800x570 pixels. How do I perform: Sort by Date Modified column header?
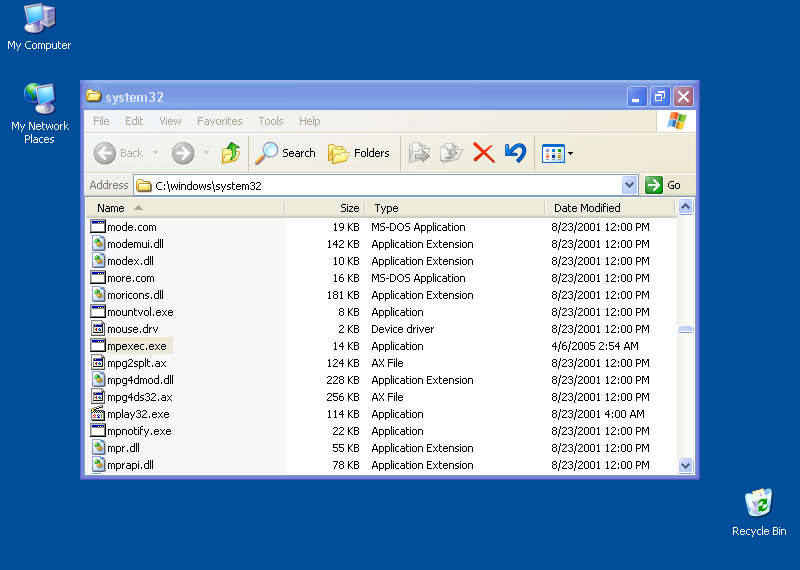610,208
